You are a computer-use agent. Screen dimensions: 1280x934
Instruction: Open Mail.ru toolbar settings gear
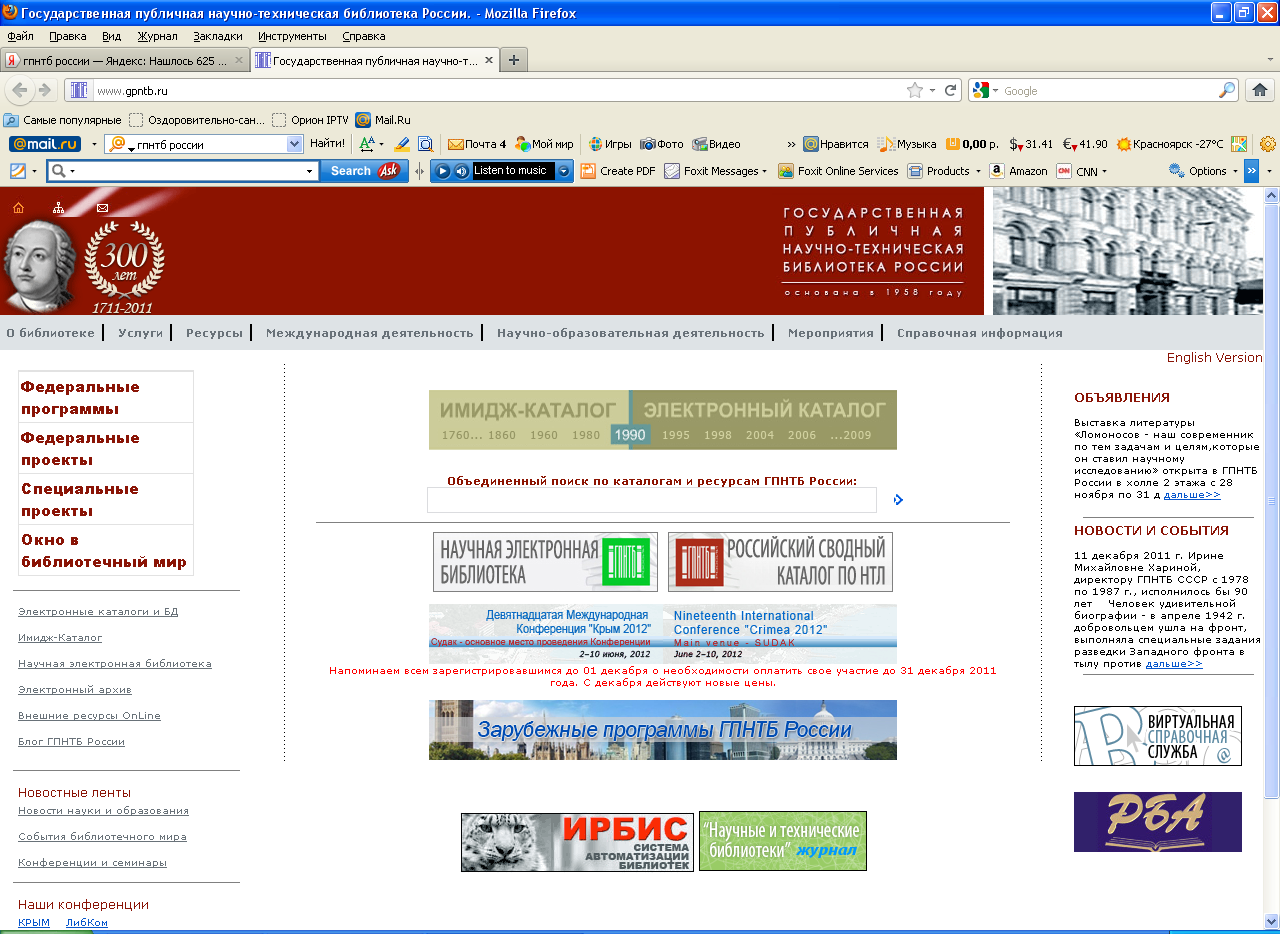click(1268, 144)
